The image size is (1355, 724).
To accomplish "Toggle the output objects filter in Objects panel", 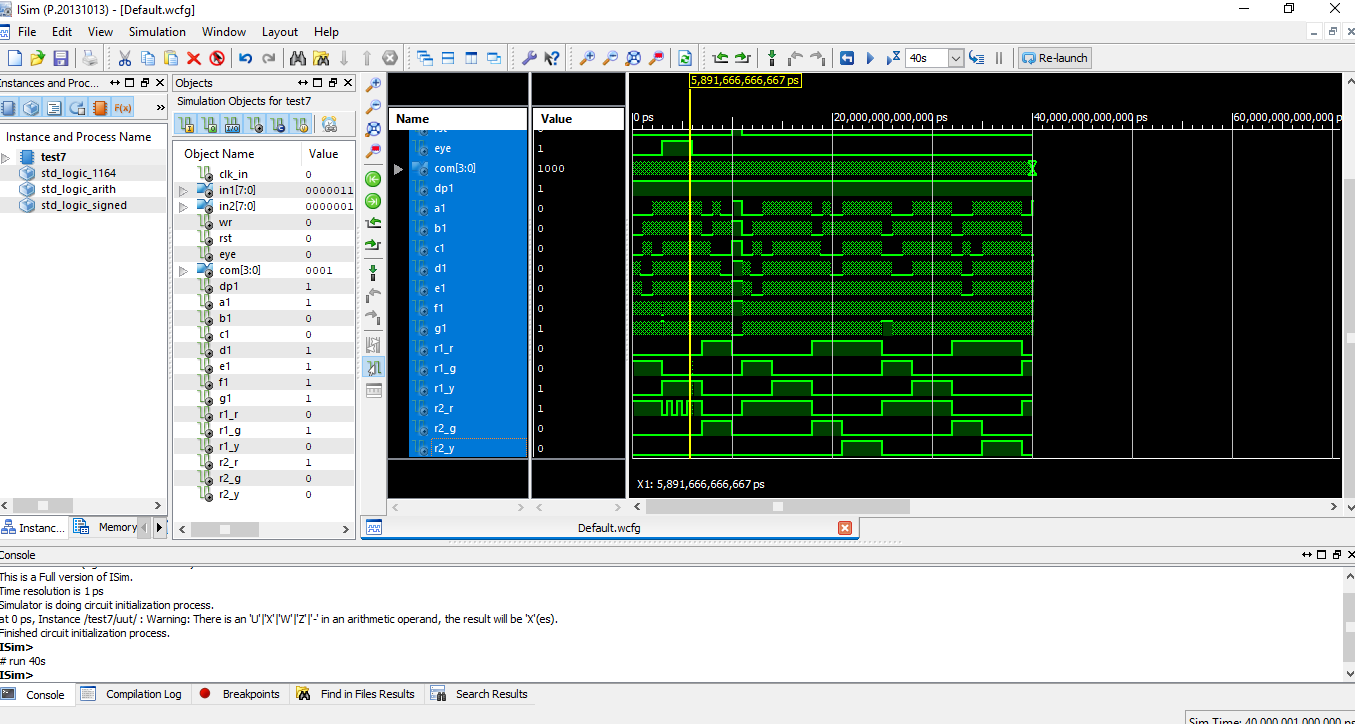I will [x=212, y=122].
